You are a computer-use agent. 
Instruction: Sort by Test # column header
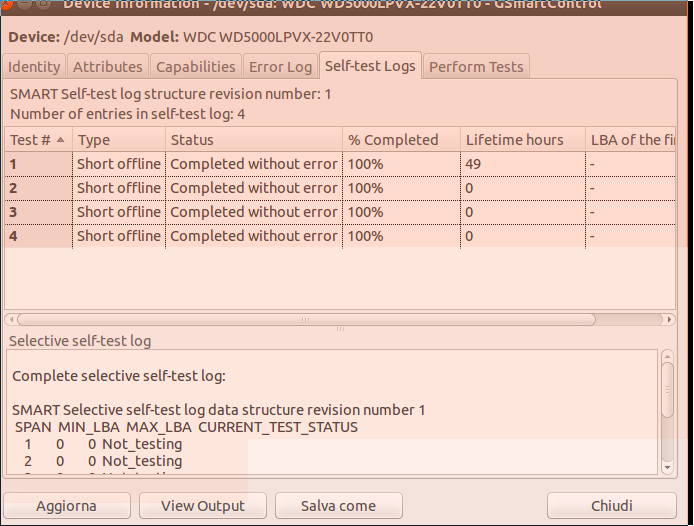(x=39, y=140)
